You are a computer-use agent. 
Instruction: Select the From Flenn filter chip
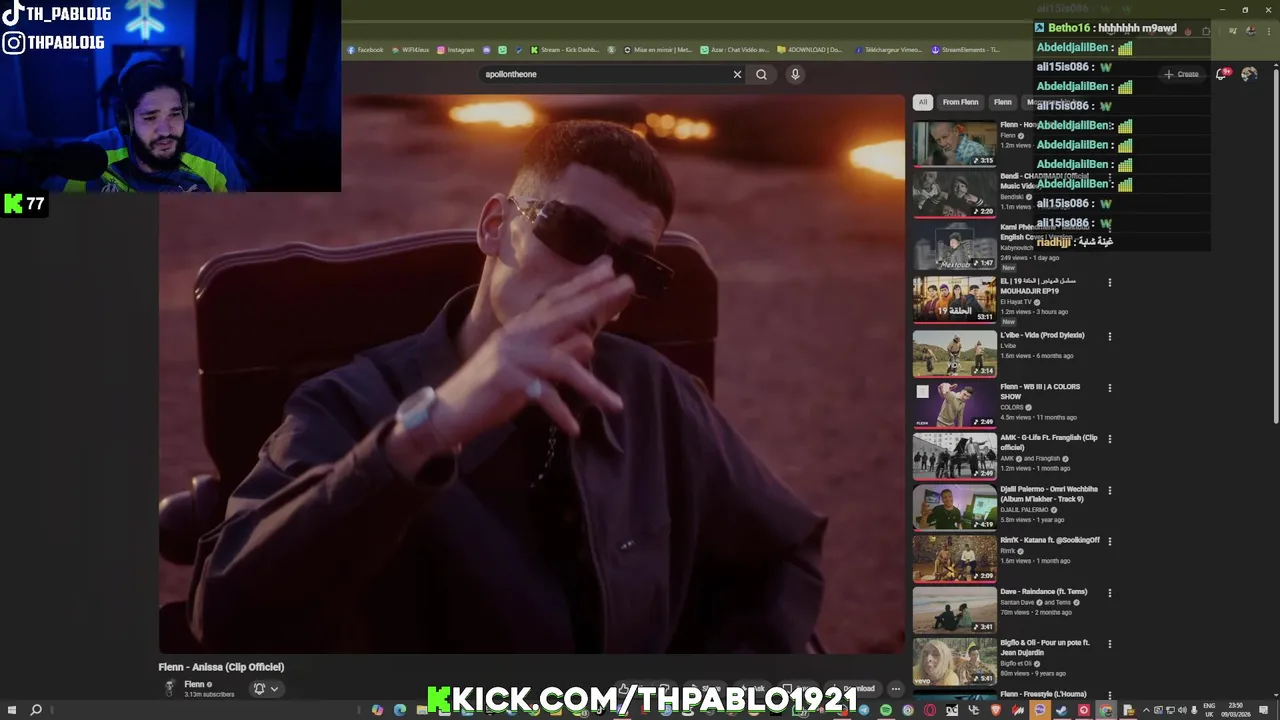click(x=960, y=102)
